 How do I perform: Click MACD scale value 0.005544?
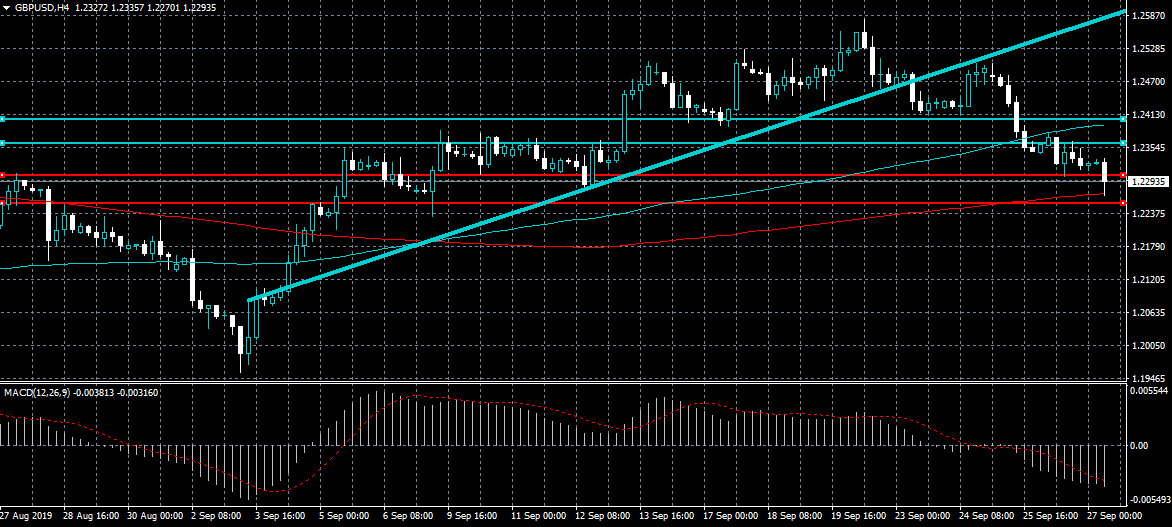[x=1150, y=390]
